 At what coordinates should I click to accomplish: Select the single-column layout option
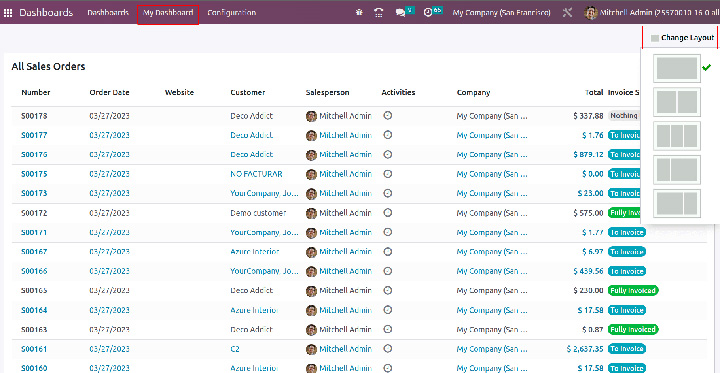pyautogui.click(x=677, y=68)
